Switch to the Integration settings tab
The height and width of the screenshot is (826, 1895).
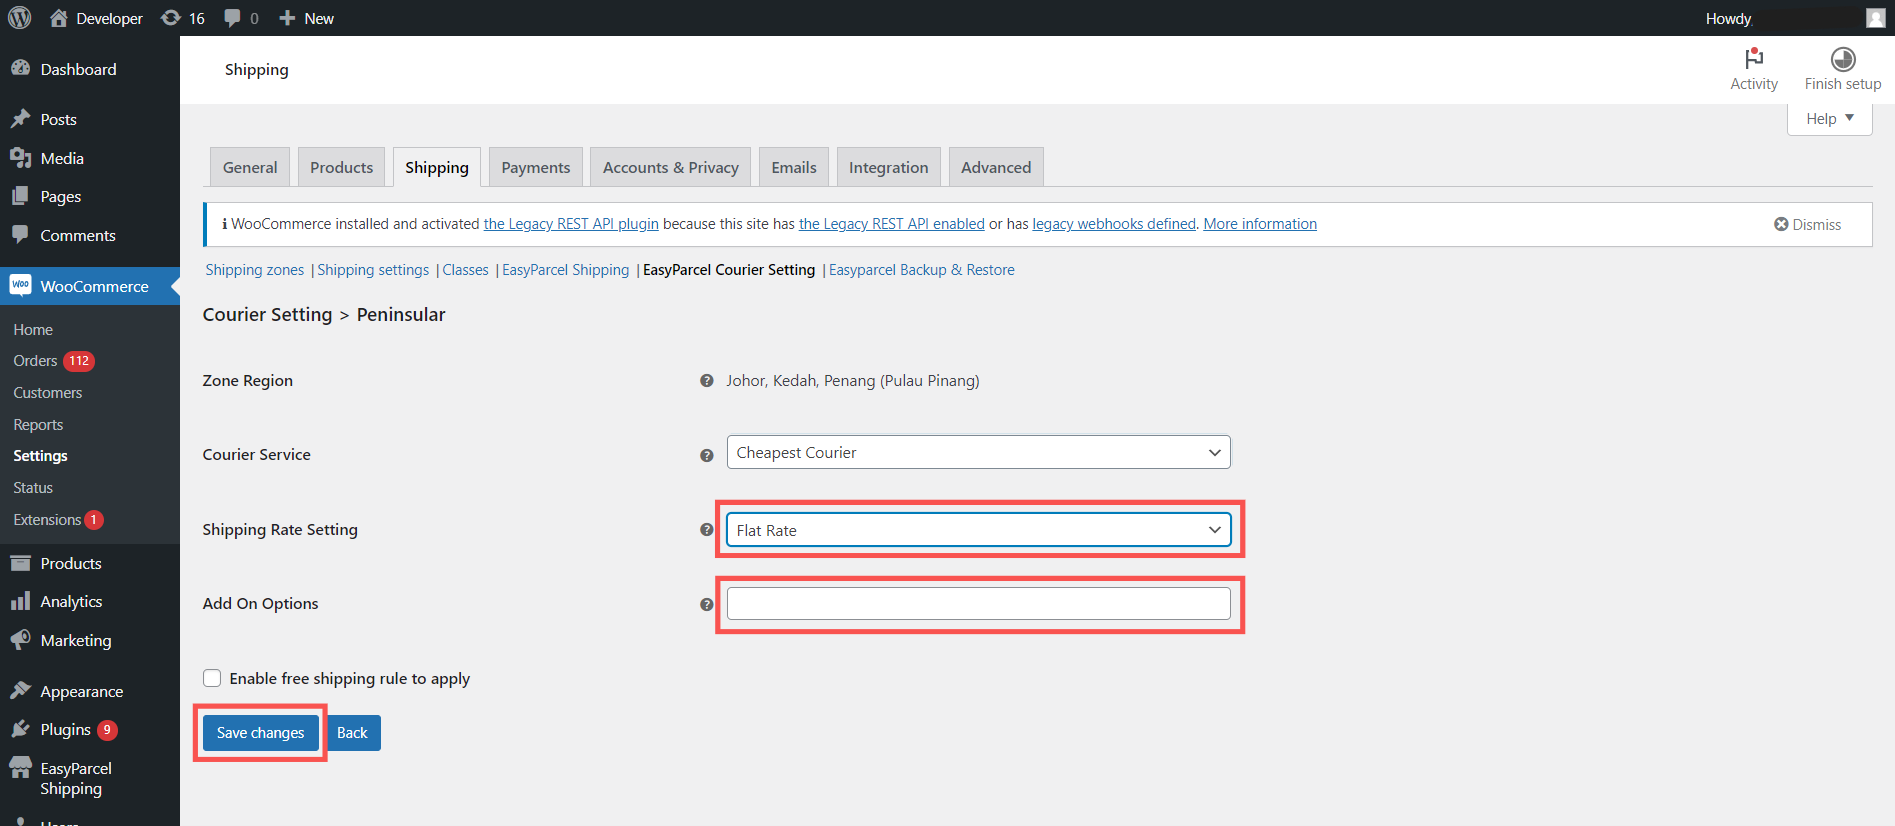(x=889, y=167)
